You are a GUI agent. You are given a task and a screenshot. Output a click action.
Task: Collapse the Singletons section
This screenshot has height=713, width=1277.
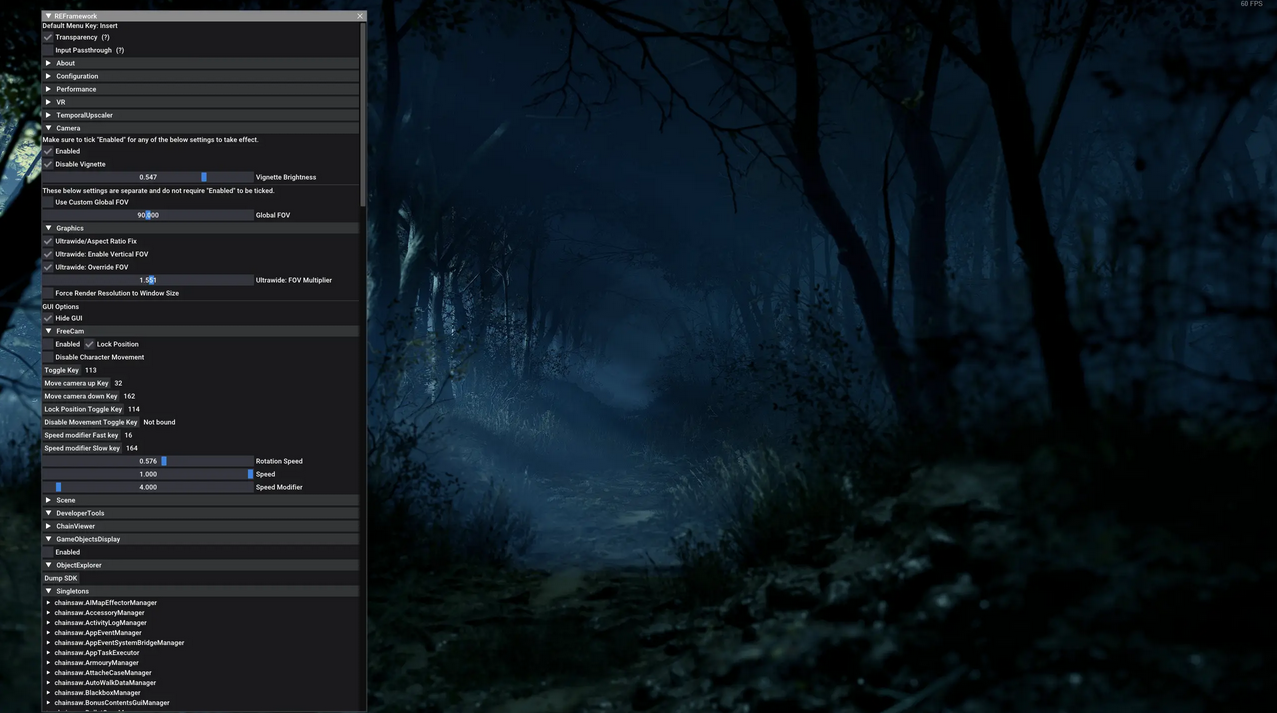[x=200, y=591]
